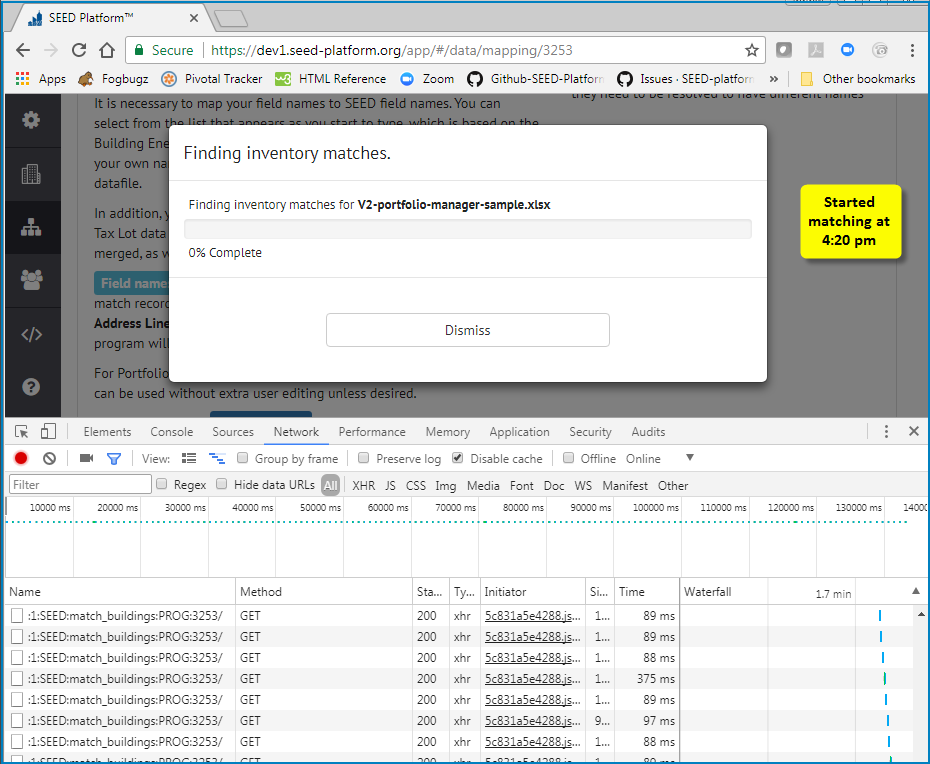Check the 375 ms request row checkbox

17,679
